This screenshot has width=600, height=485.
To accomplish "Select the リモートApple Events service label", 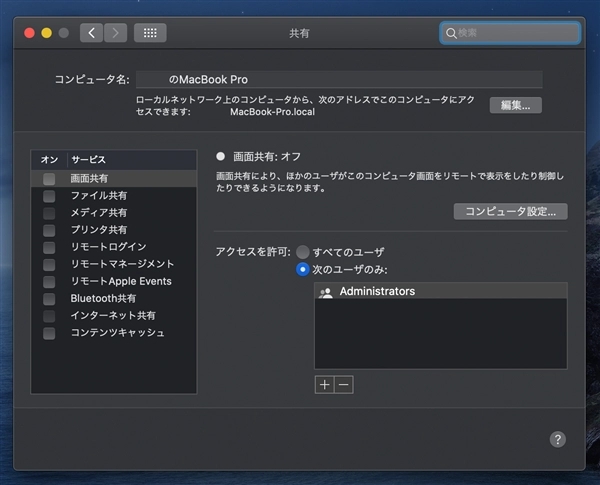I will click(121, 281).
